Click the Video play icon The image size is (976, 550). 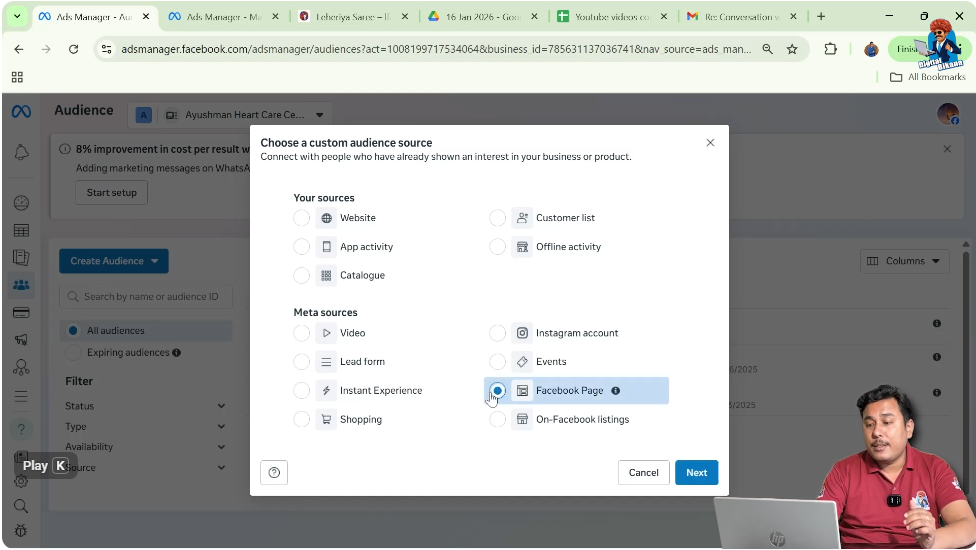pyautogui.click(x=326, y=333)
